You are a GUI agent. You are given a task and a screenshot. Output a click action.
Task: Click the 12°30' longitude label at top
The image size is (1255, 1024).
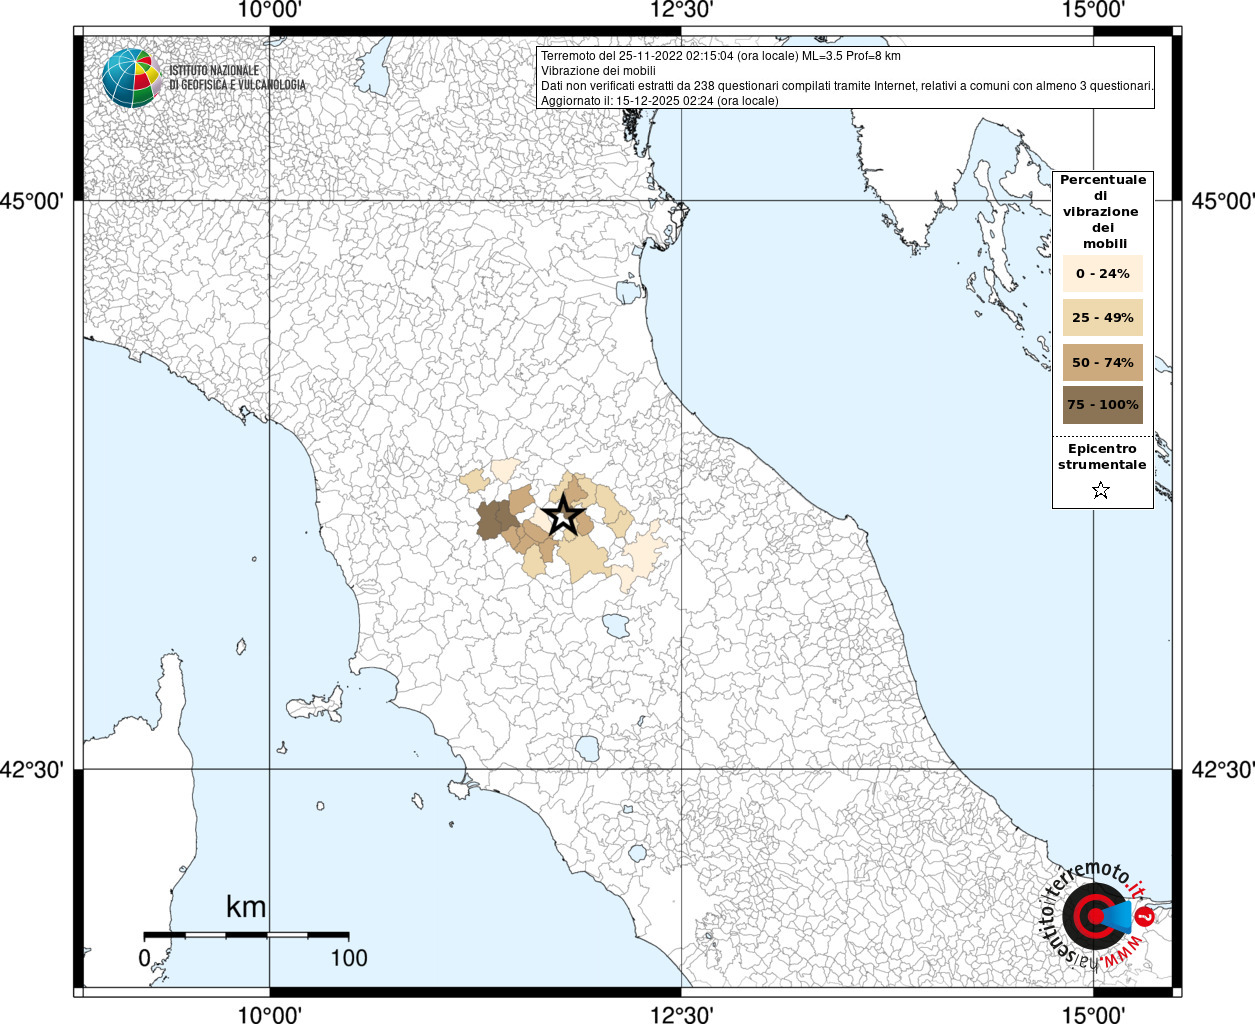[x=682, y=10]
